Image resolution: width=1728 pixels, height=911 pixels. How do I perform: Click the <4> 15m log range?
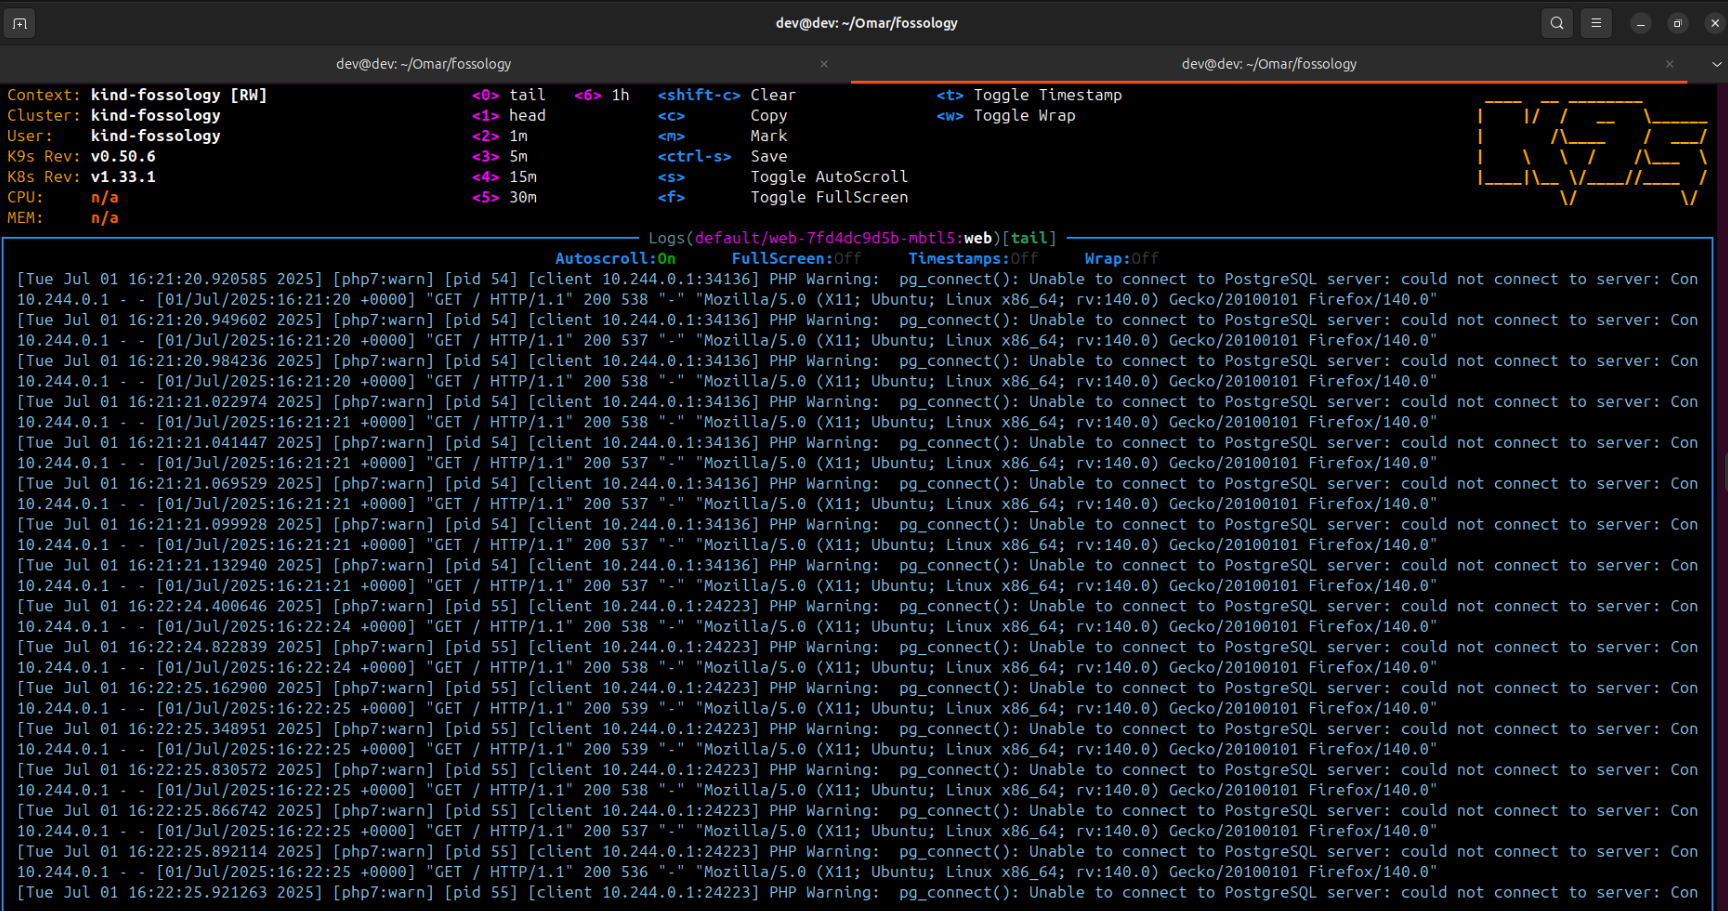pyautogui.click(x=505, y=177)
